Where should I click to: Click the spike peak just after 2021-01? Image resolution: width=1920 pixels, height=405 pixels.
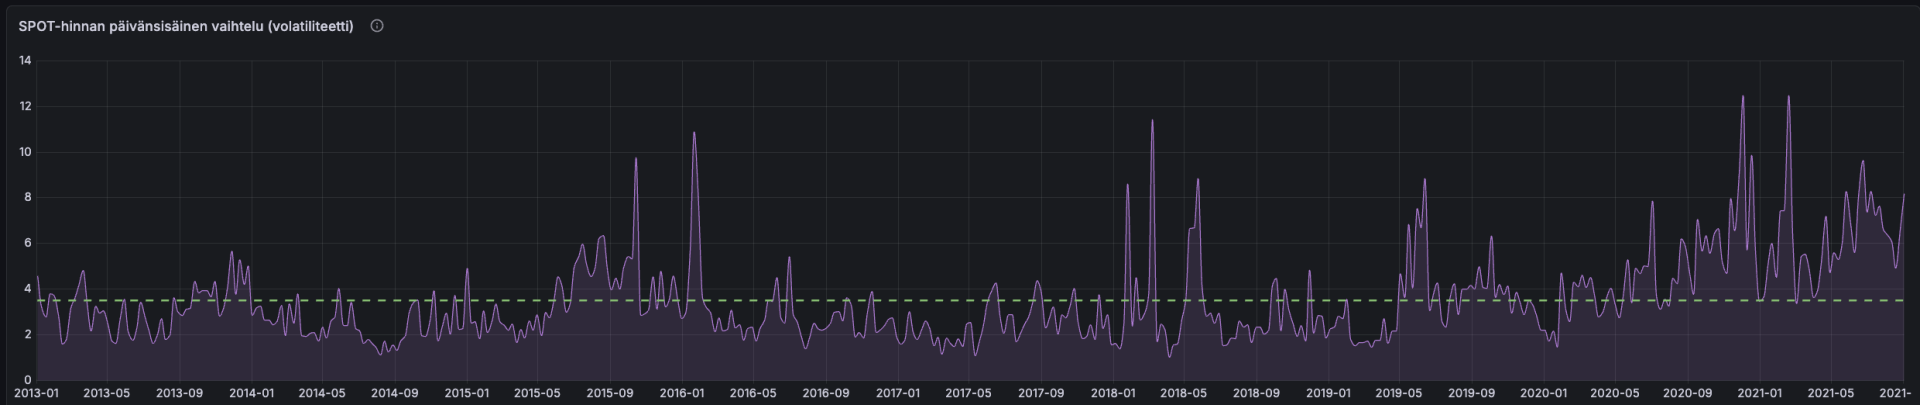pos(1788,97)
